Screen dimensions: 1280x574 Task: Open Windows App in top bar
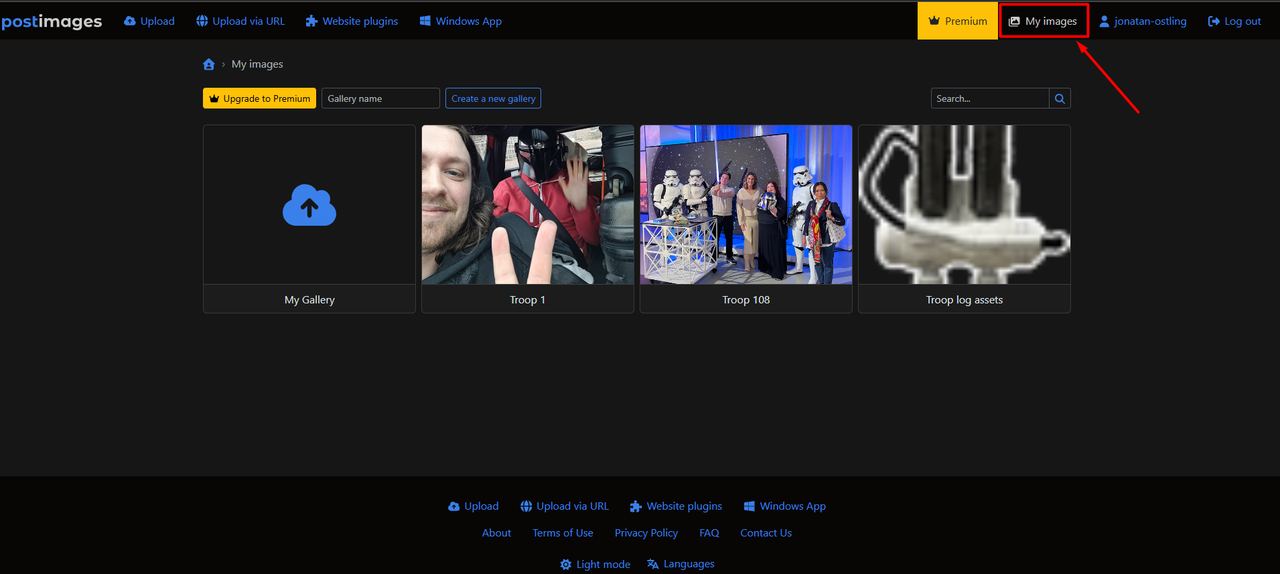[x=460, y=21]
